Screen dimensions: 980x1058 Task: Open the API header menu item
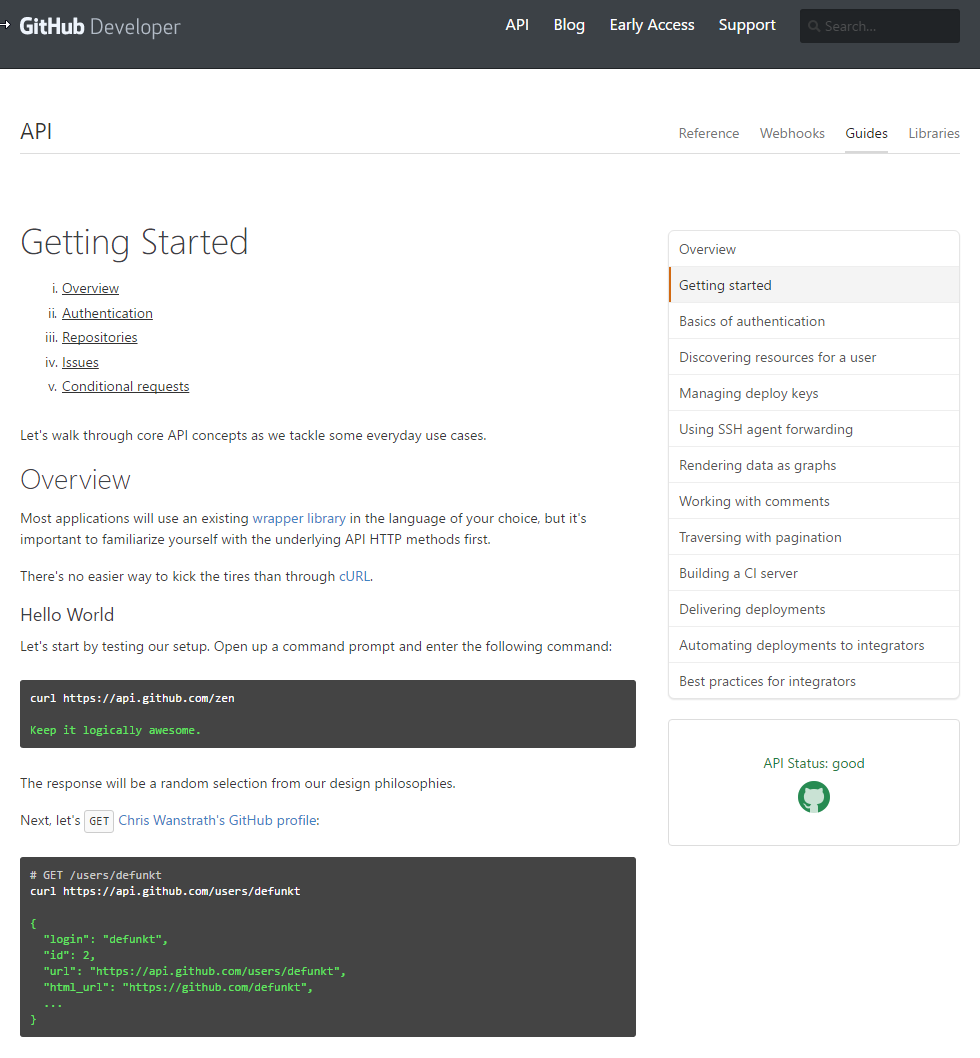[517, 25]
